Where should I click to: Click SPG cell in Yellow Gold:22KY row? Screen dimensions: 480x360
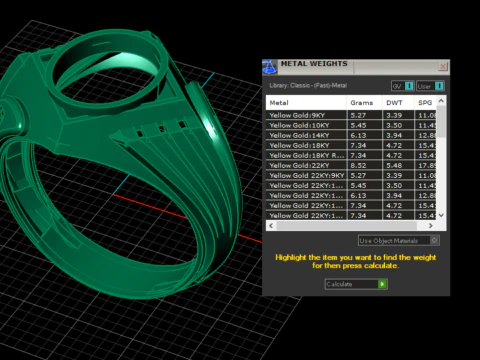(x=425, y=165)
